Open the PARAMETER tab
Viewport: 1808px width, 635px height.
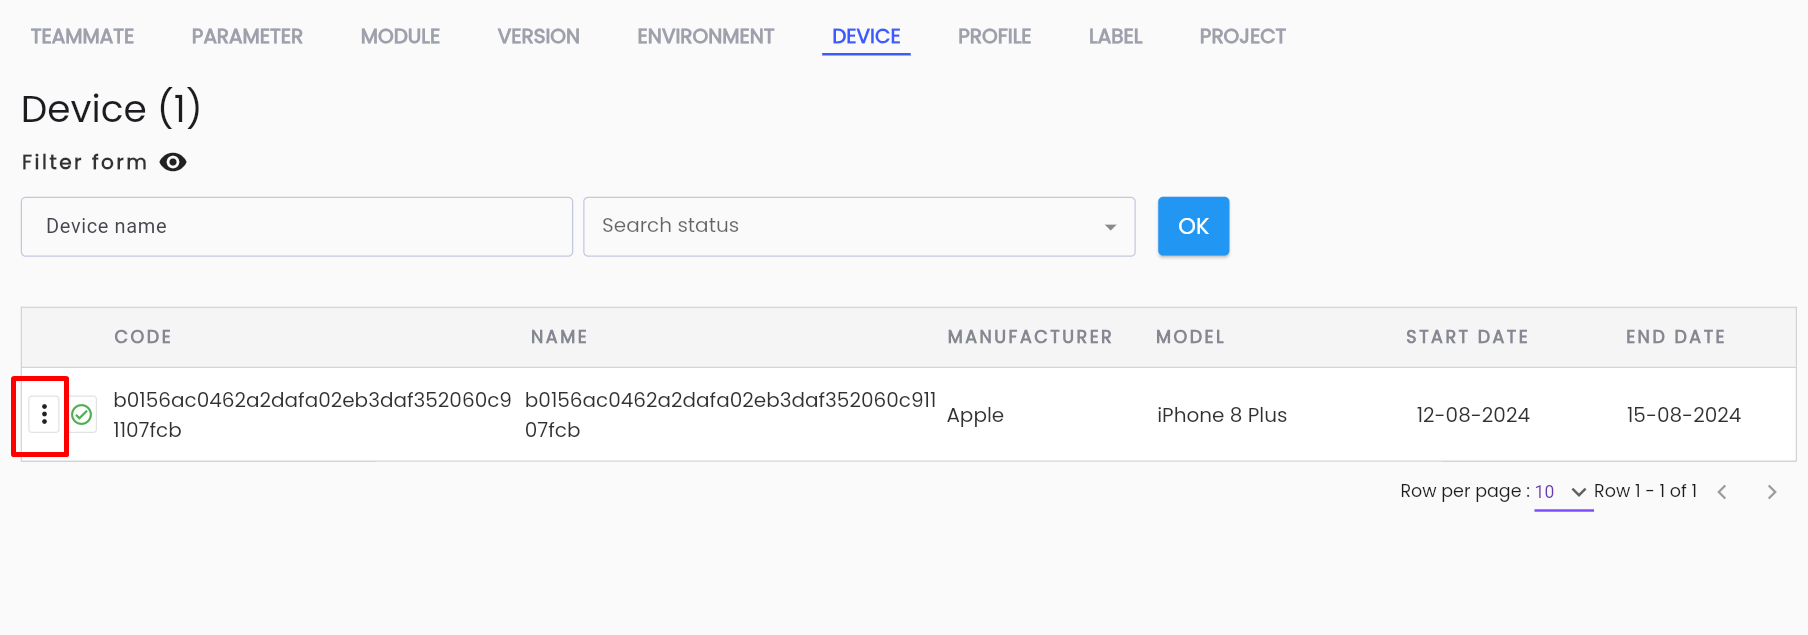tap(247, 37)
